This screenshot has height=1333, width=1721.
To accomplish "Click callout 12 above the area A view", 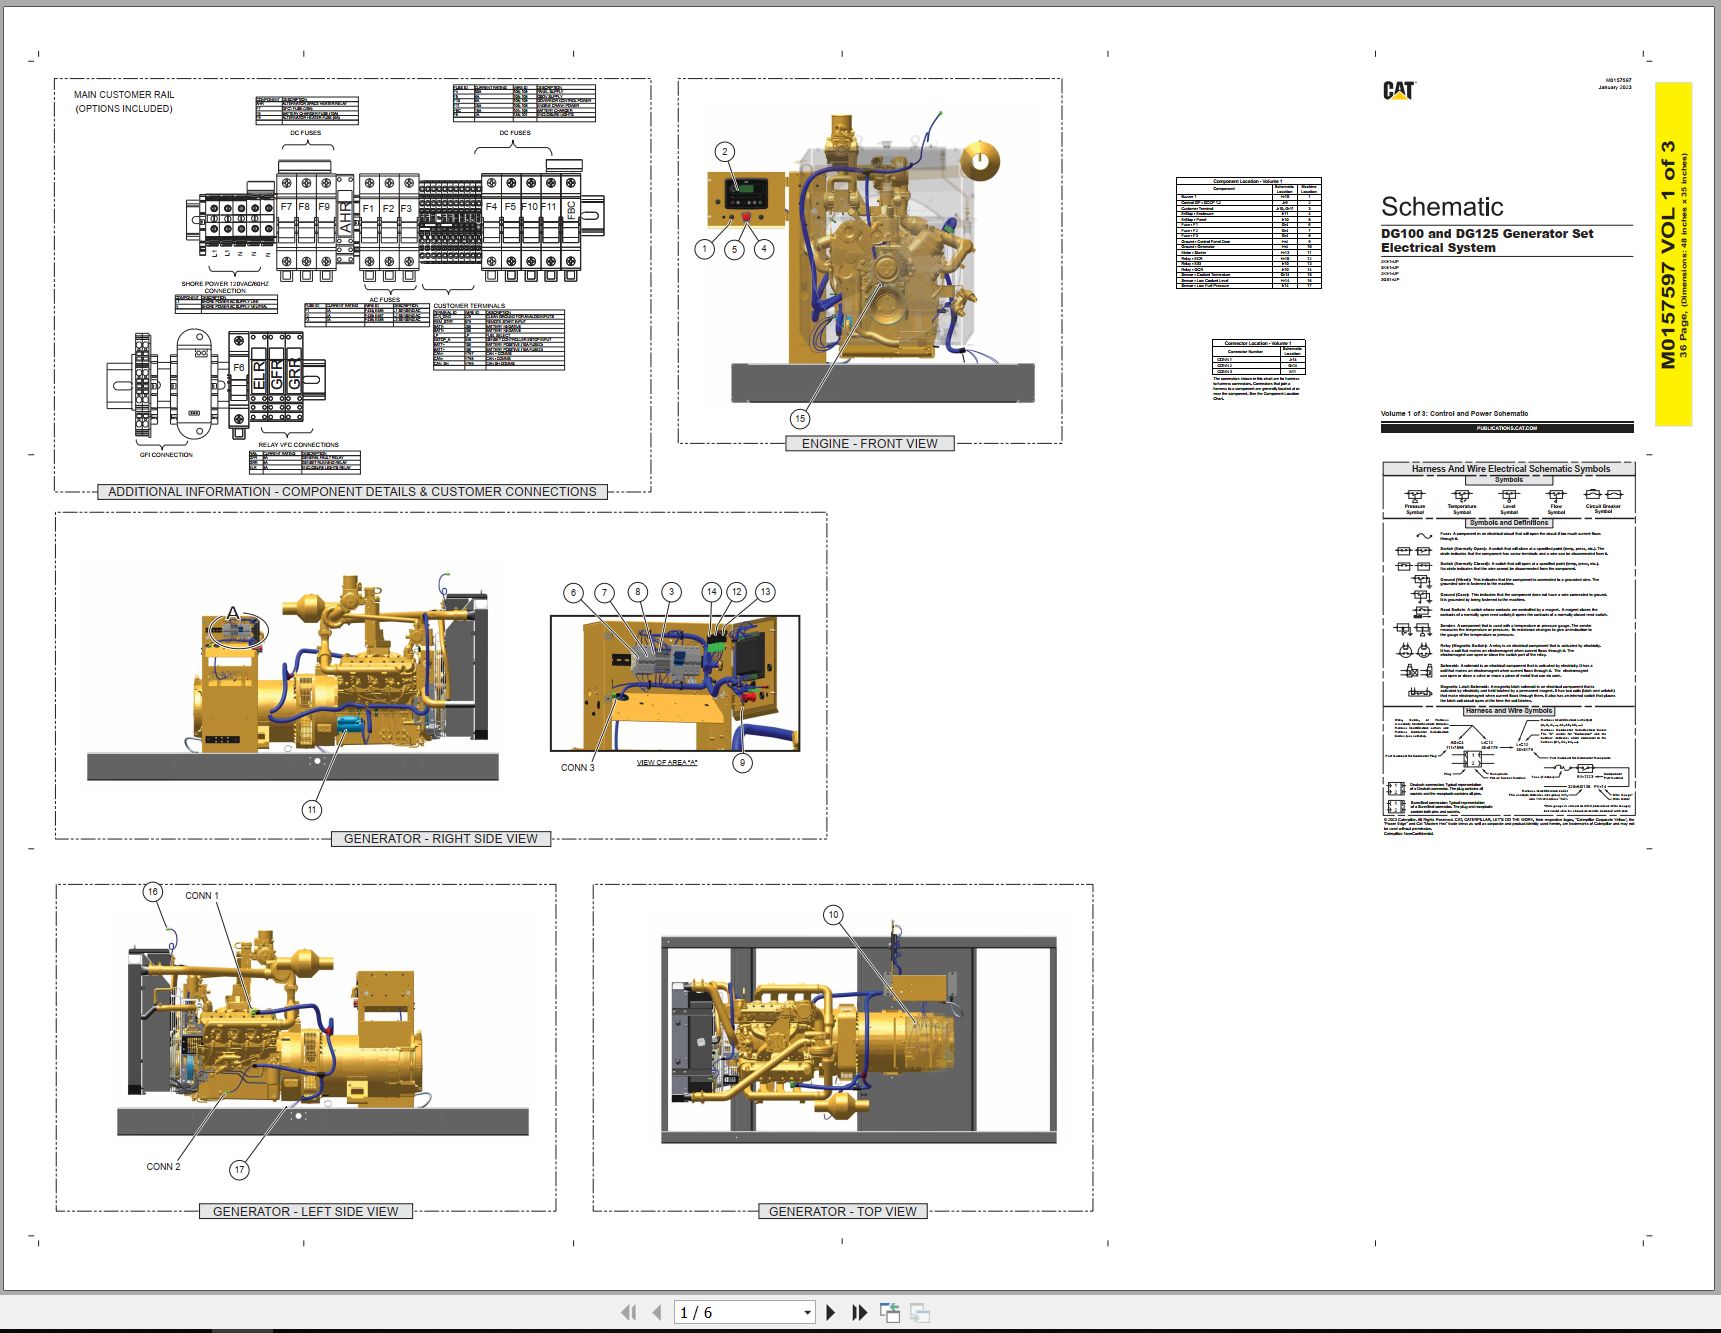I will [x=737, y=592].
